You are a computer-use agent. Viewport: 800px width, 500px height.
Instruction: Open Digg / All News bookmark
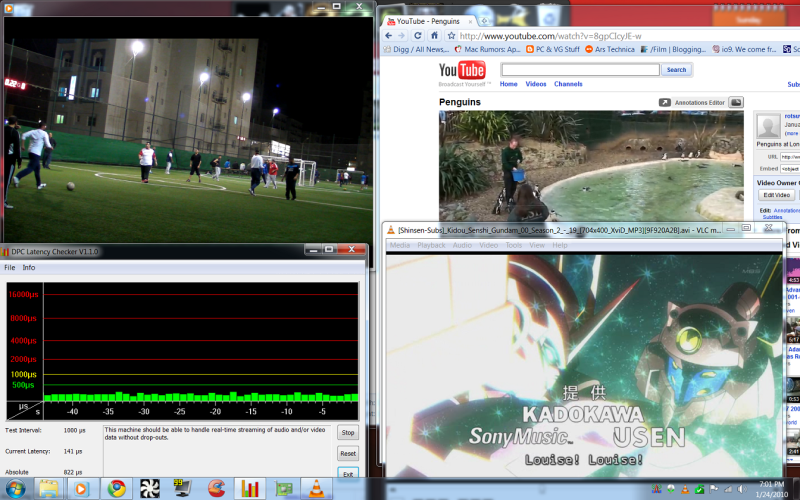[x=416, y=49]
